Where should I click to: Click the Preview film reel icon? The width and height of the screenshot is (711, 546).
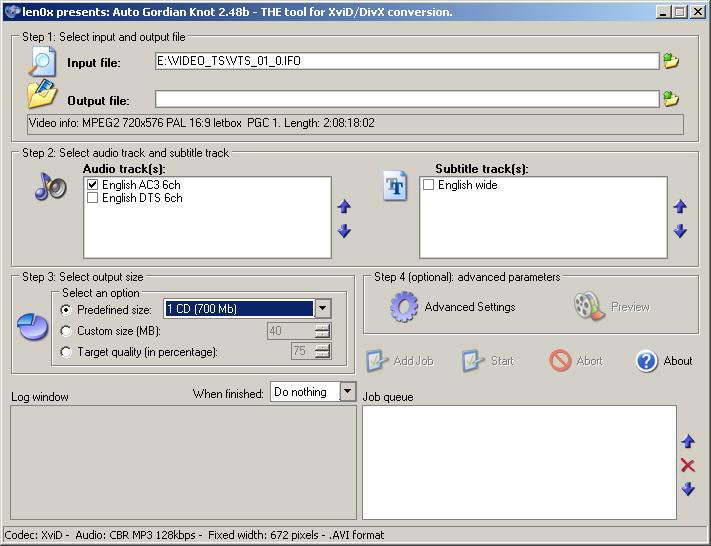(589, 306)
